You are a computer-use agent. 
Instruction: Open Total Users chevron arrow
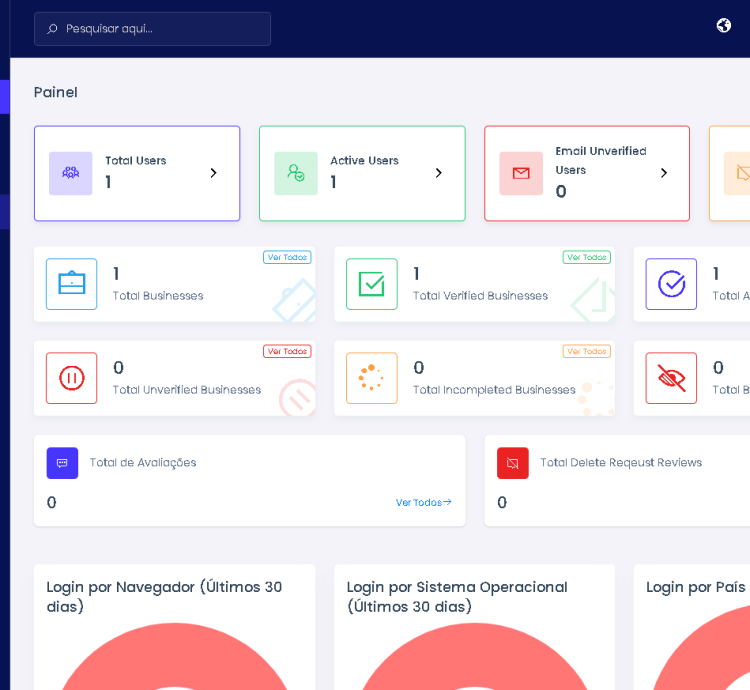(x=213, y=173)
